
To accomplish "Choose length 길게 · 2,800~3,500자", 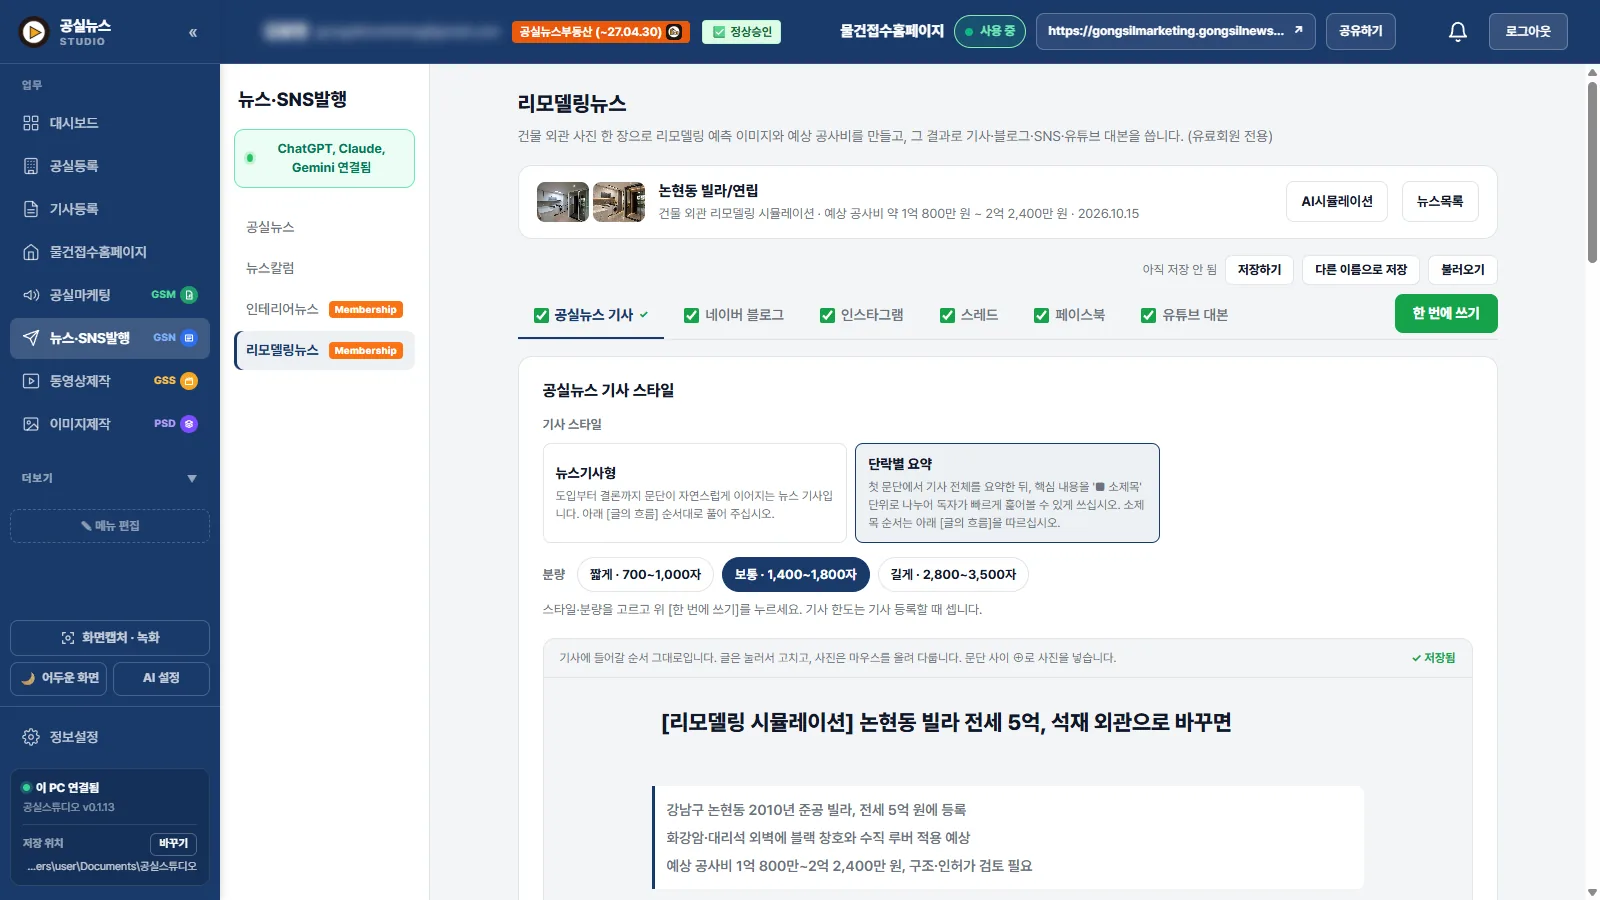I will [x=953, y=575].
